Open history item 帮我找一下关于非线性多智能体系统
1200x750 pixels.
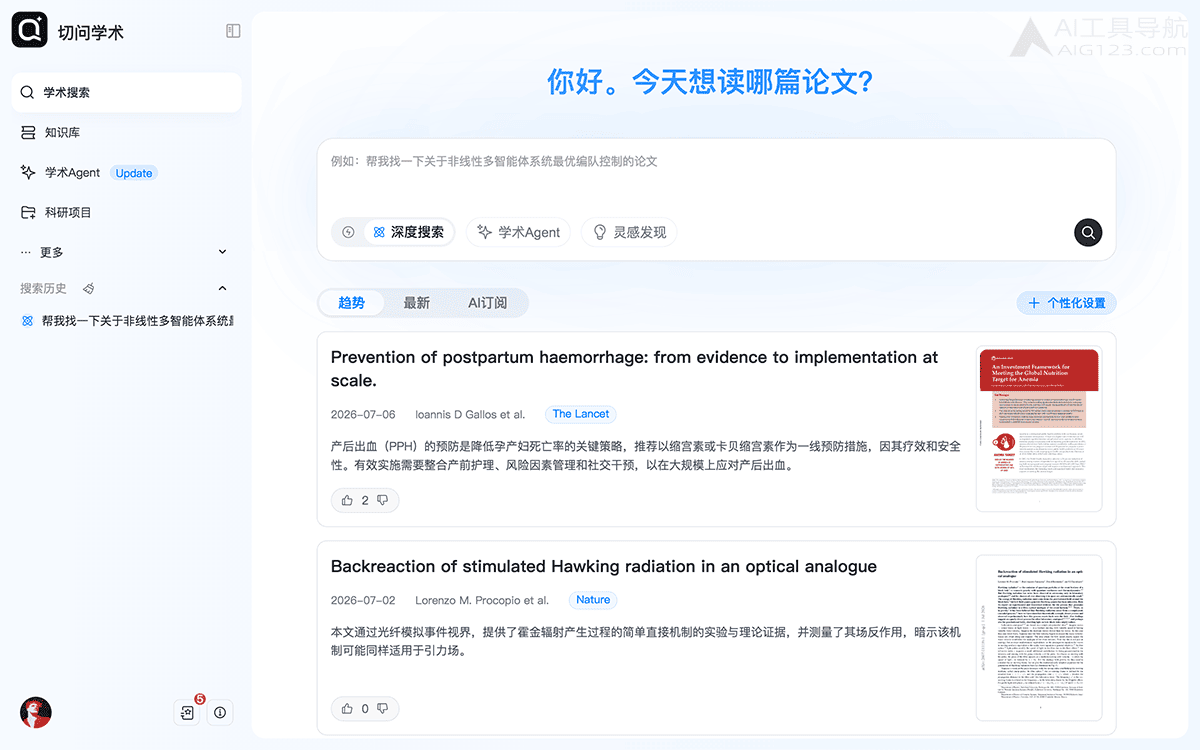click(x=127, y=321)
